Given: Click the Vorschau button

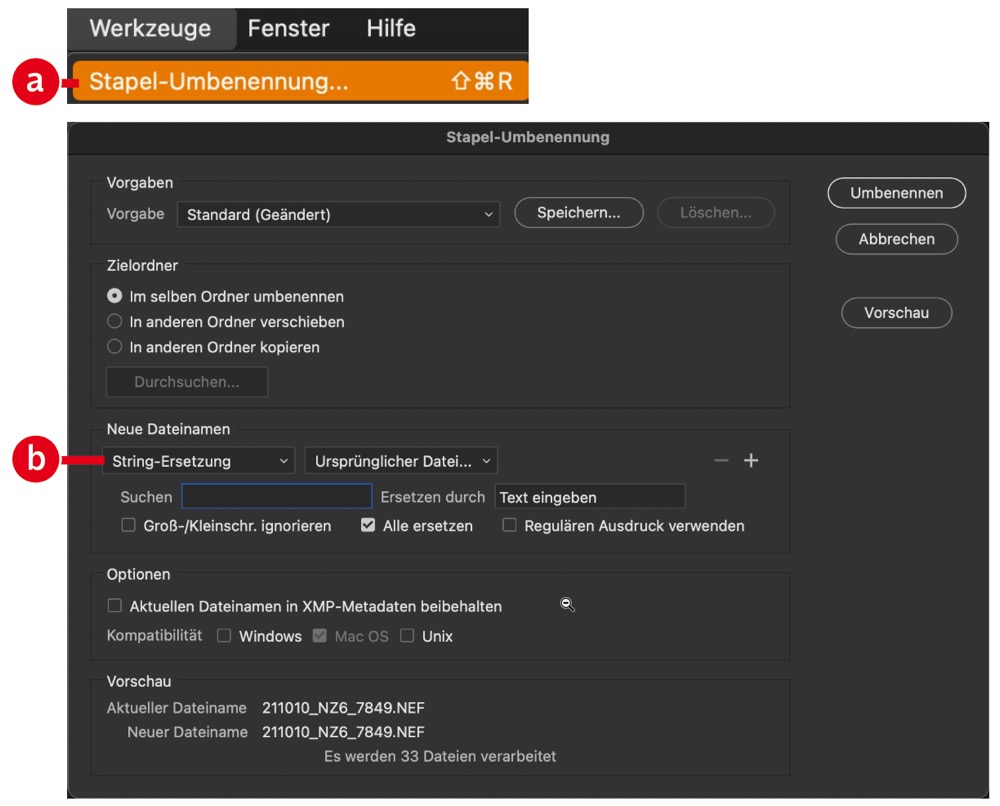Looking at the screenshot, I should [896, 313].
